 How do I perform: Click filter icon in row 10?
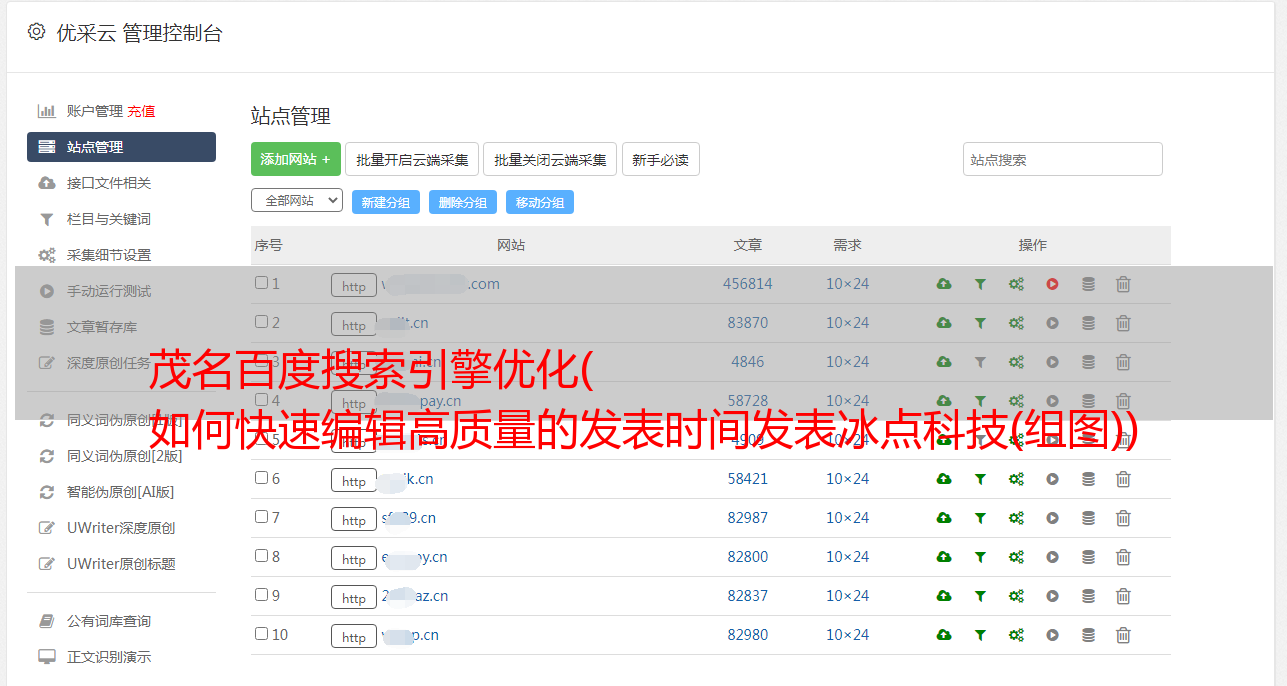[980, 635]
